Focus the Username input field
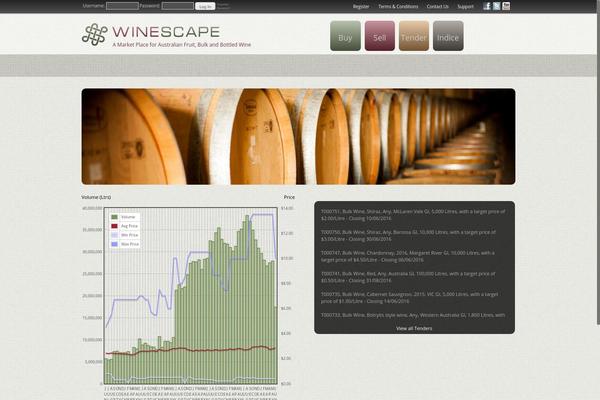This screenshot has width=600, height=400. click(x=122, y=6)
